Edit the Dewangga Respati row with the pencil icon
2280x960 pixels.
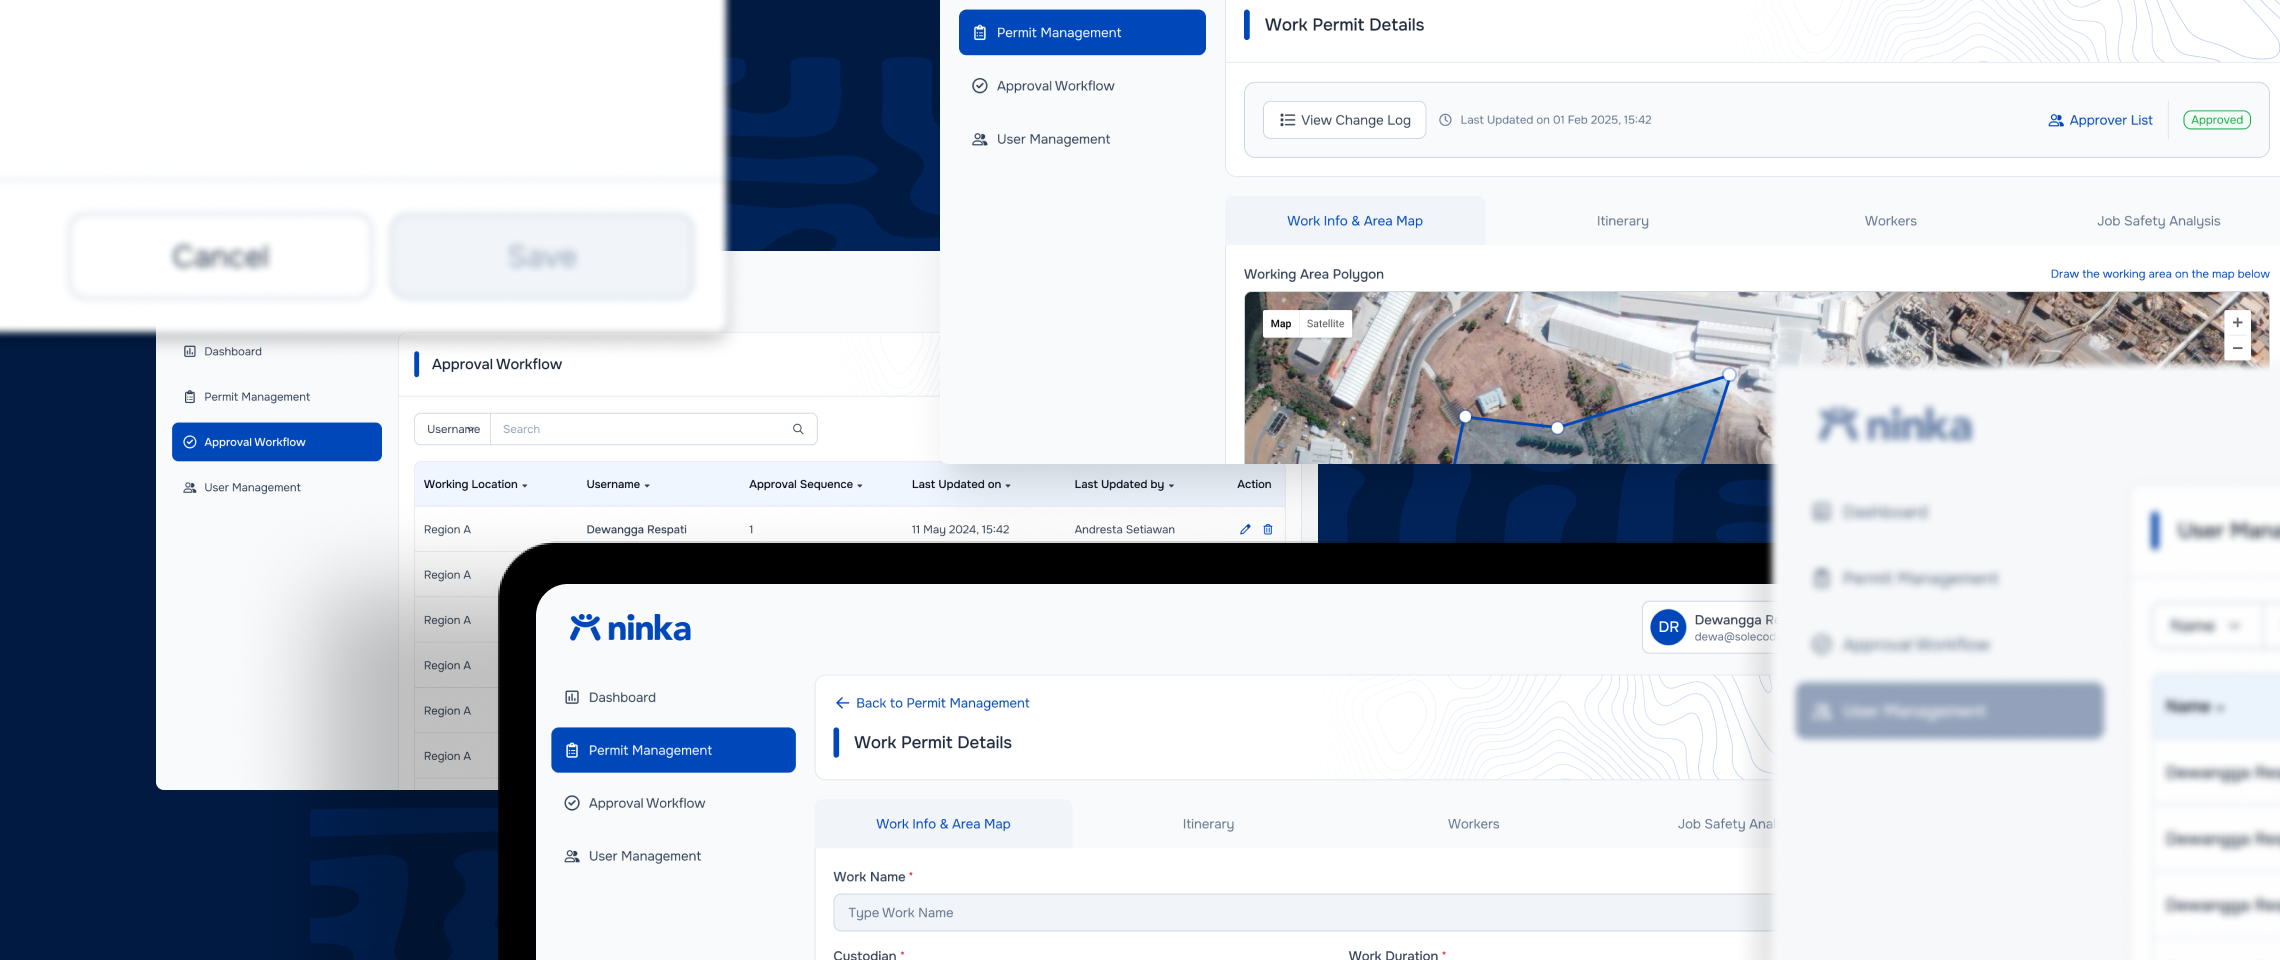1245,530
